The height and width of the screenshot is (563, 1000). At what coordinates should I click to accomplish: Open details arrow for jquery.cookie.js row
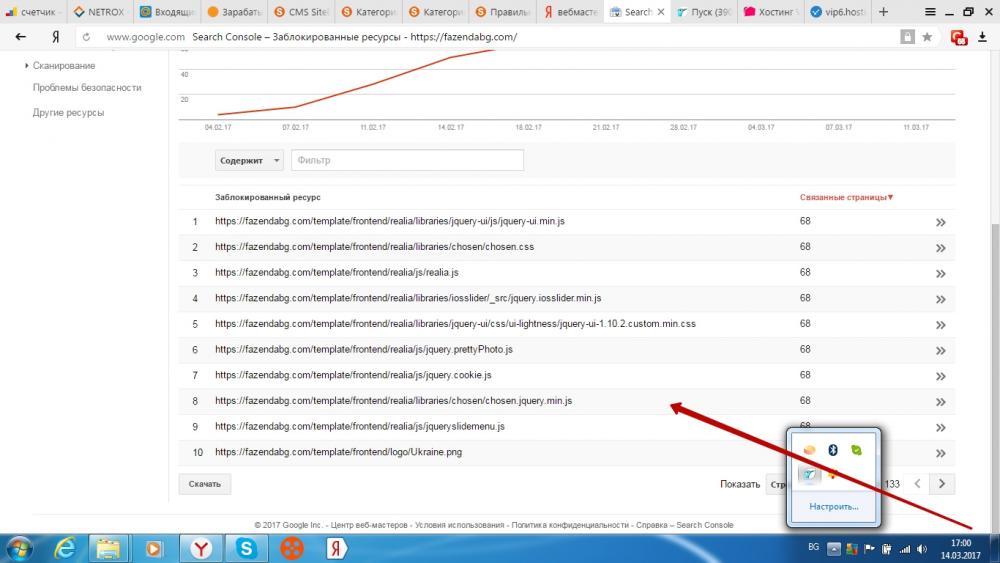pos(940,376)
